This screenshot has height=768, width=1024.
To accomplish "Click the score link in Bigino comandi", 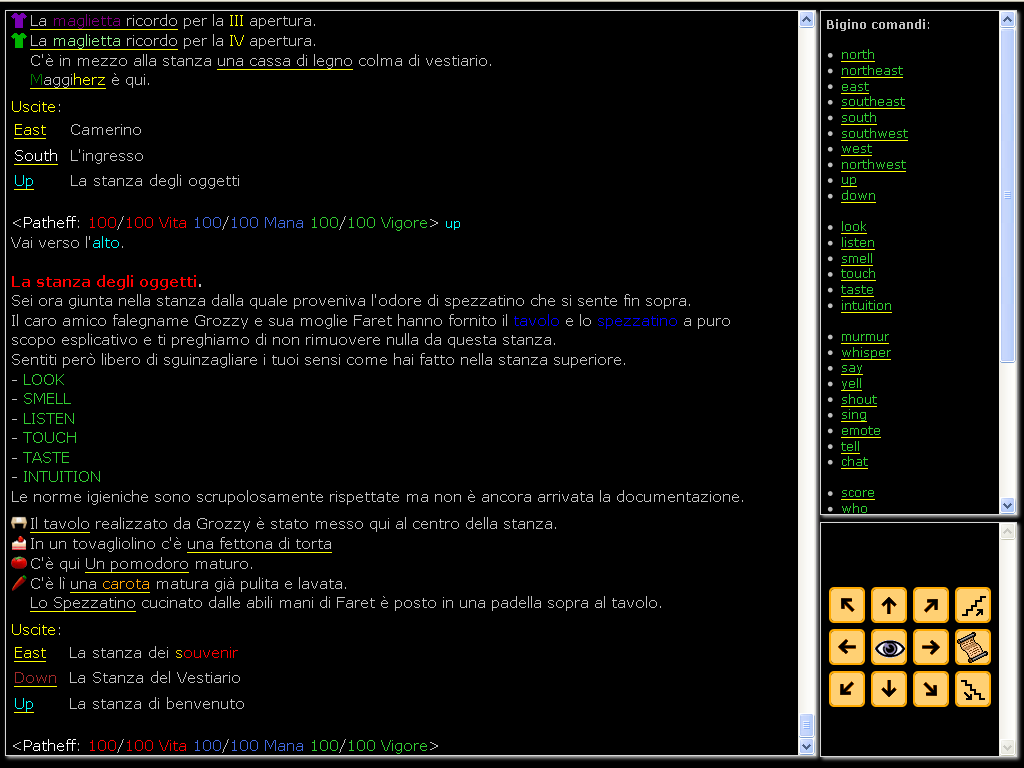I will (x=857, y=492).
